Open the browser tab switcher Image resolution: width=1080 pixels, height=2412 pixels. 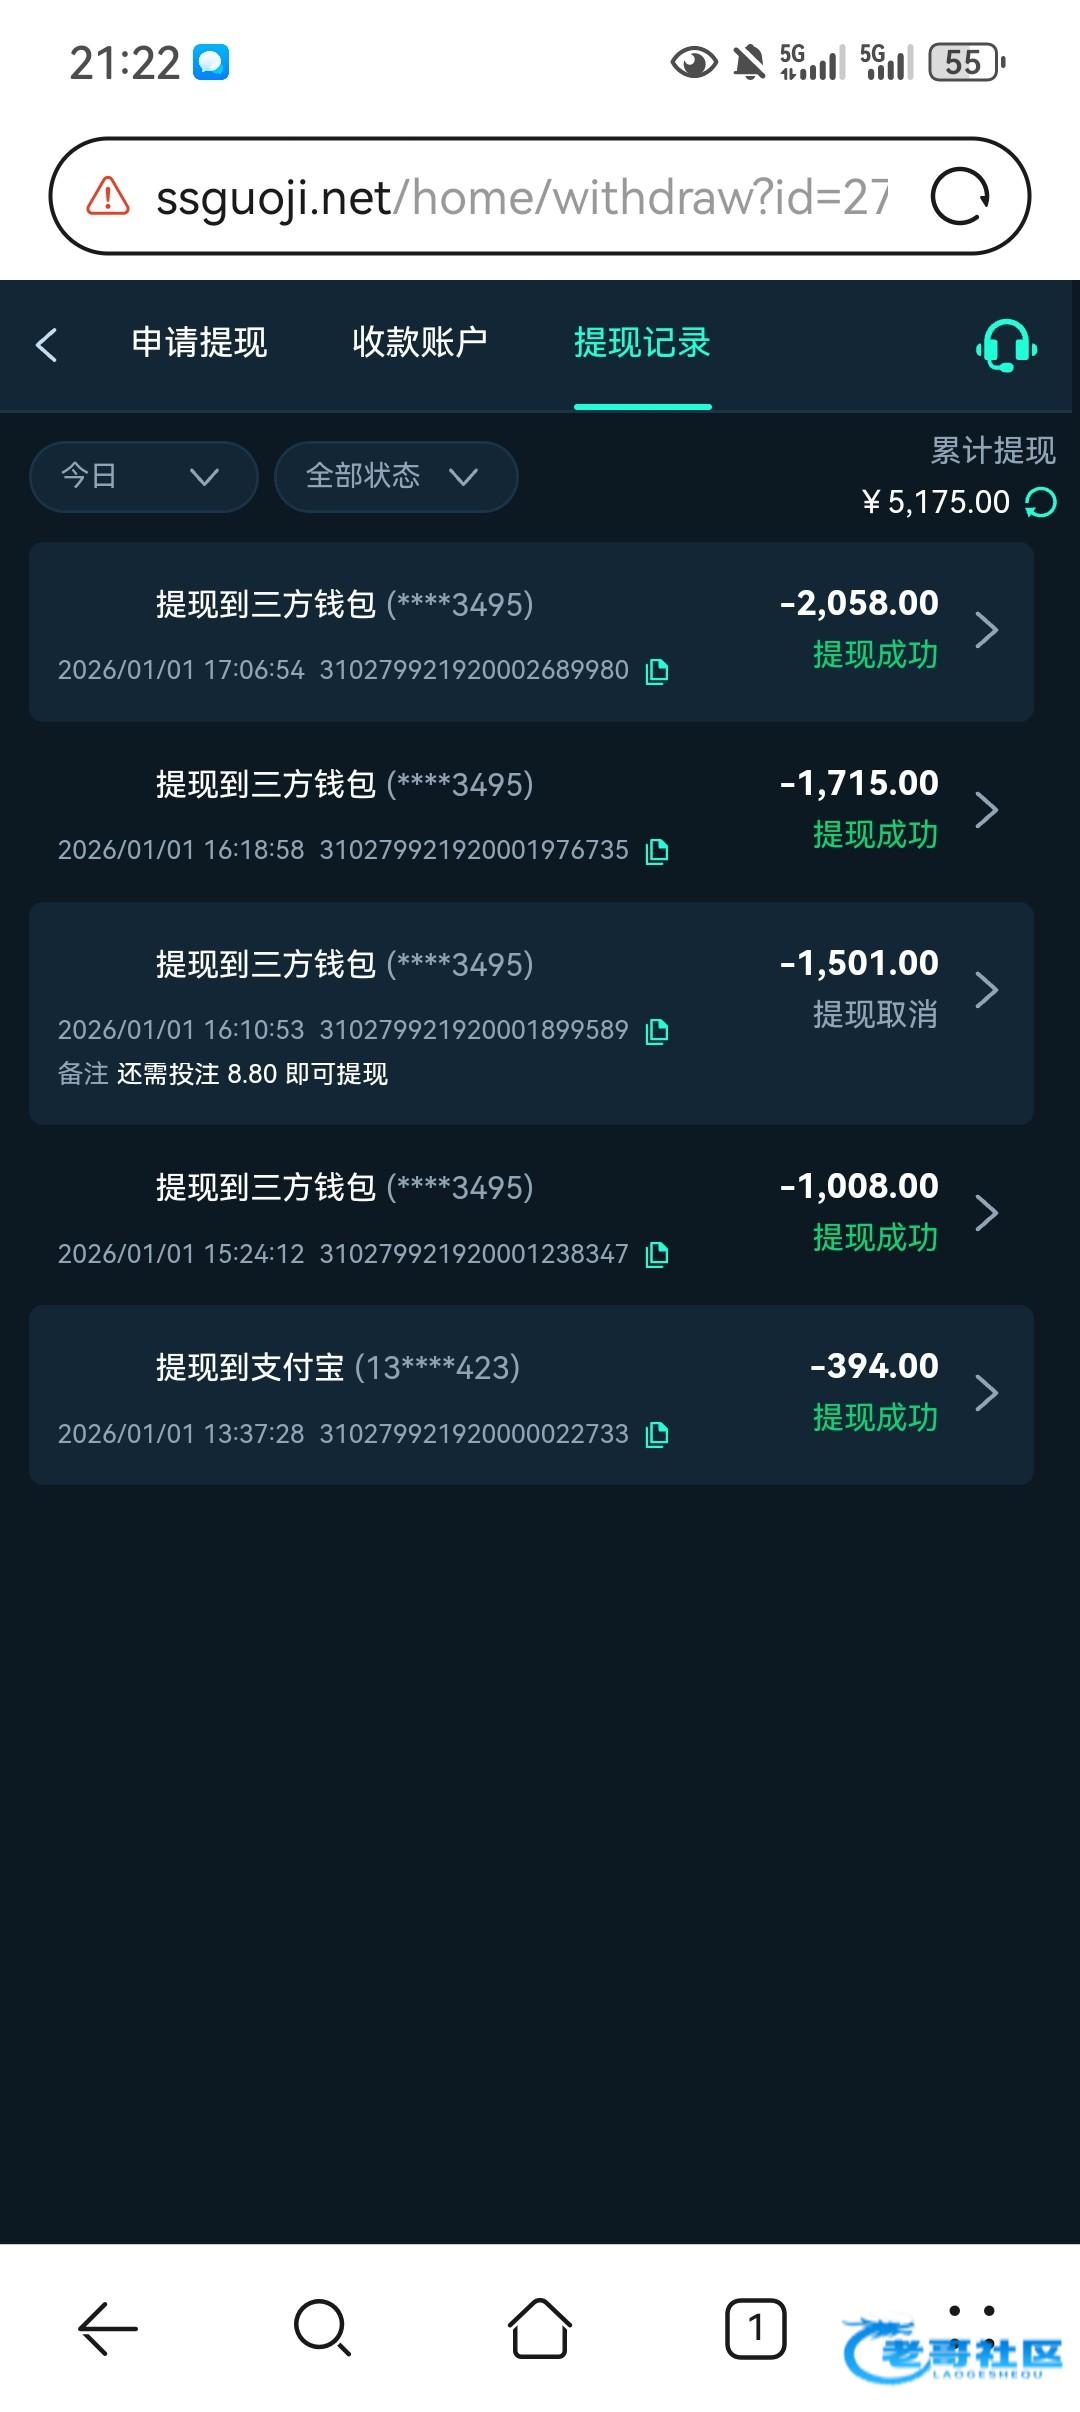pos(755,2328)
